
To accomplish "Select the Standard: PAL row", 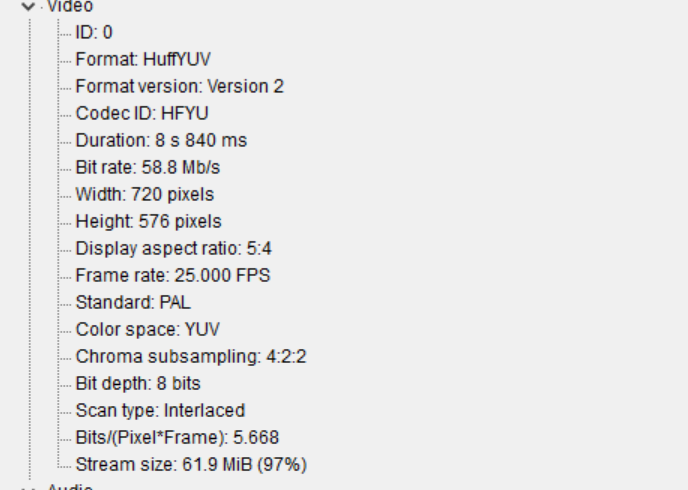I will 133,302.
